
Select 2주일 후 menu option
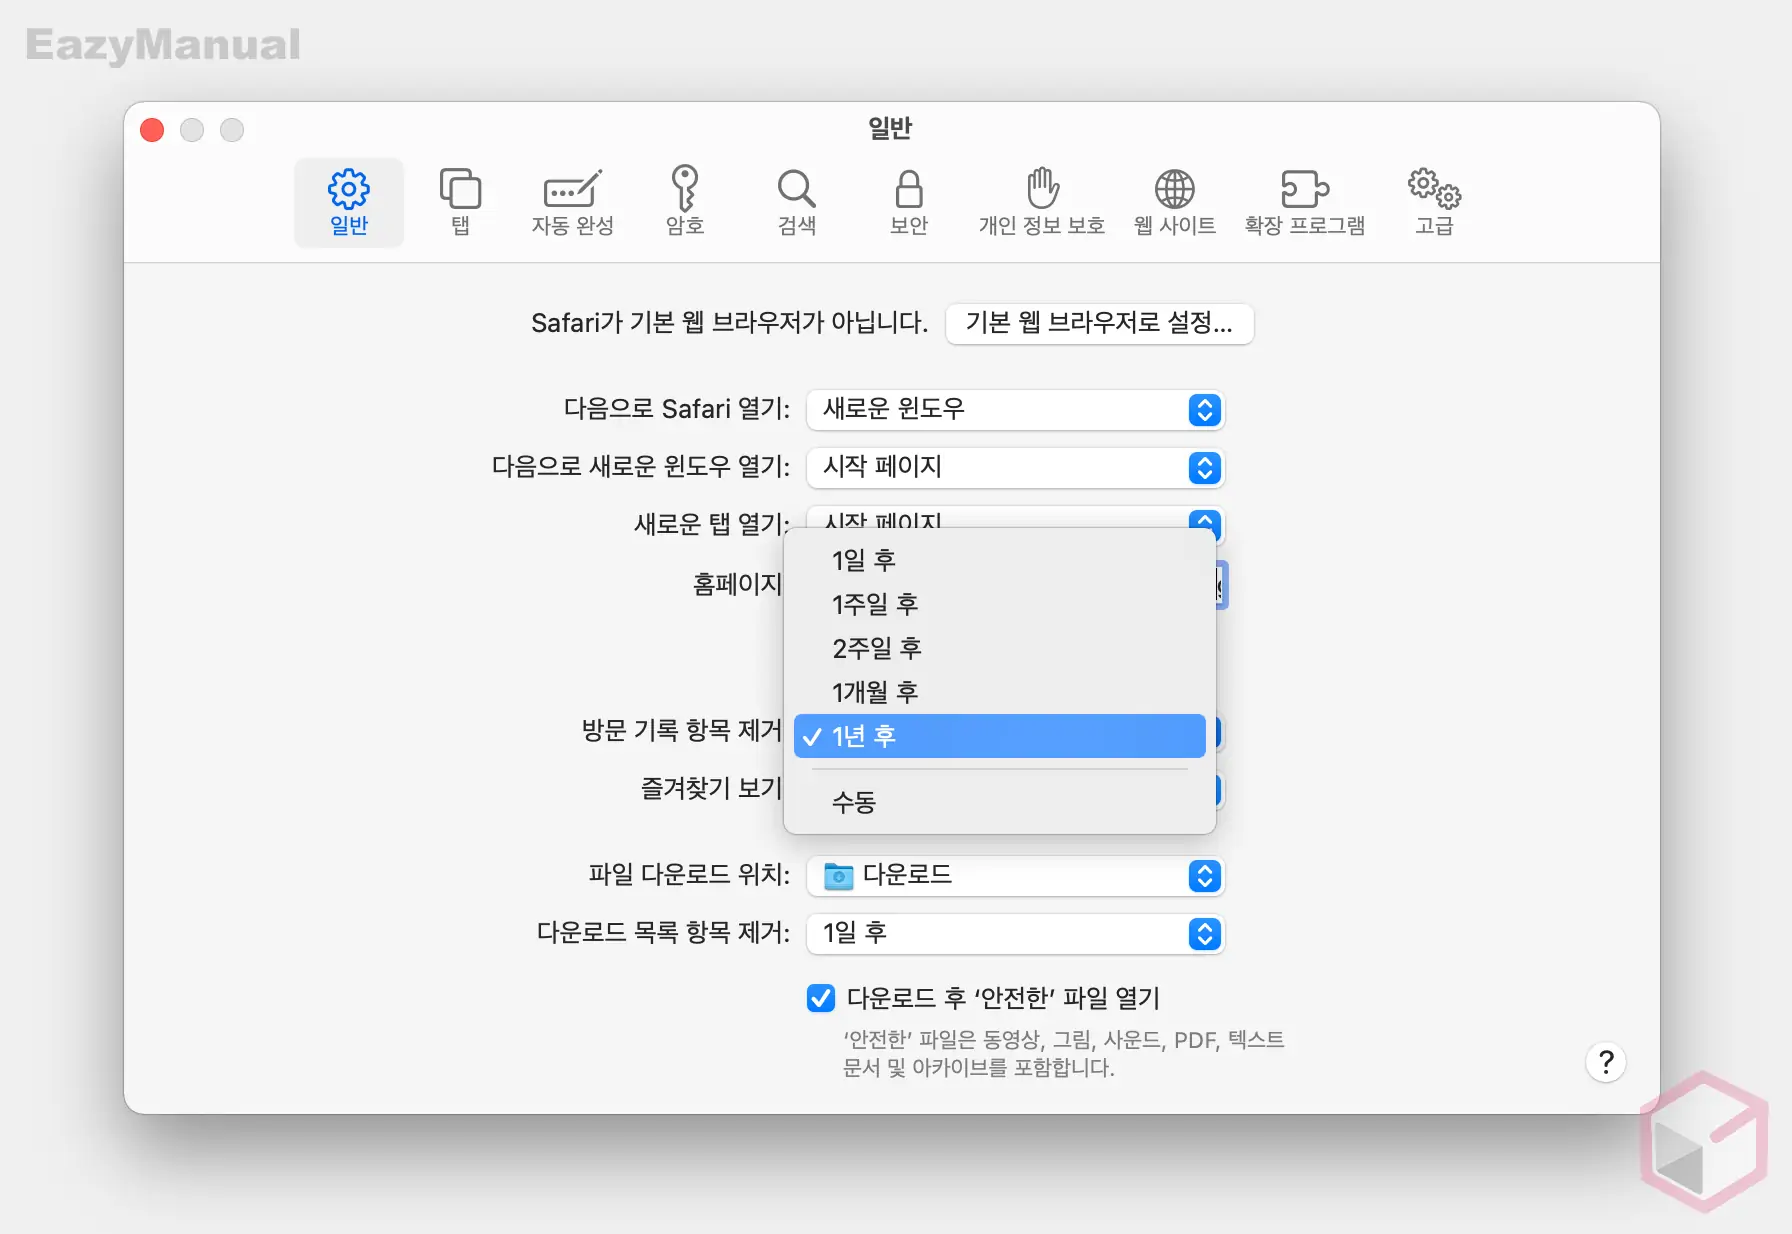click(x=1000, y=648)
